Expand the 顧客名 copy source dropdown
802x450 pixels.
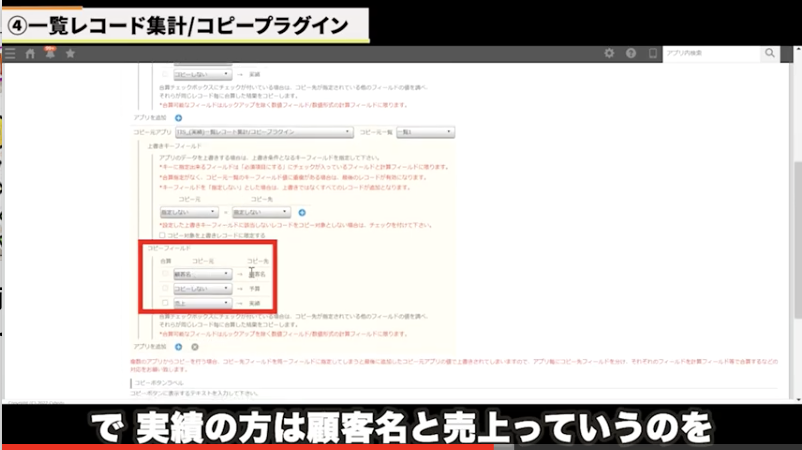coord(203,273)
